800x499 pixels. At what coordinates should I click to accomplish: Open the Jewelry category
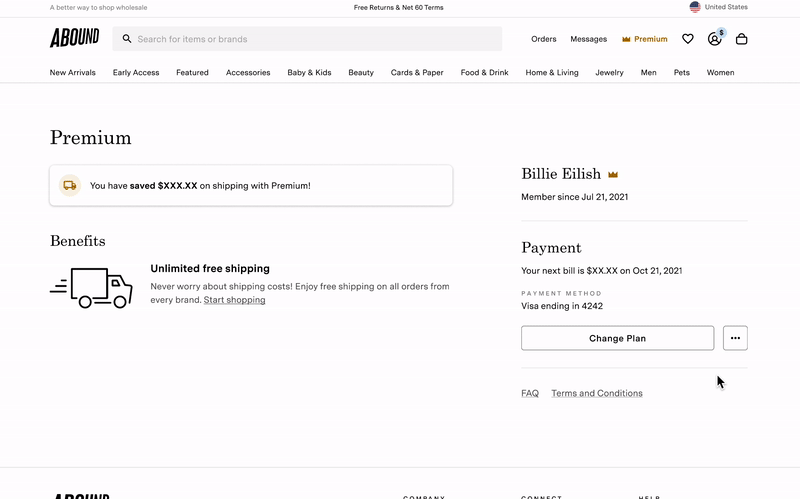coord(609,72)
